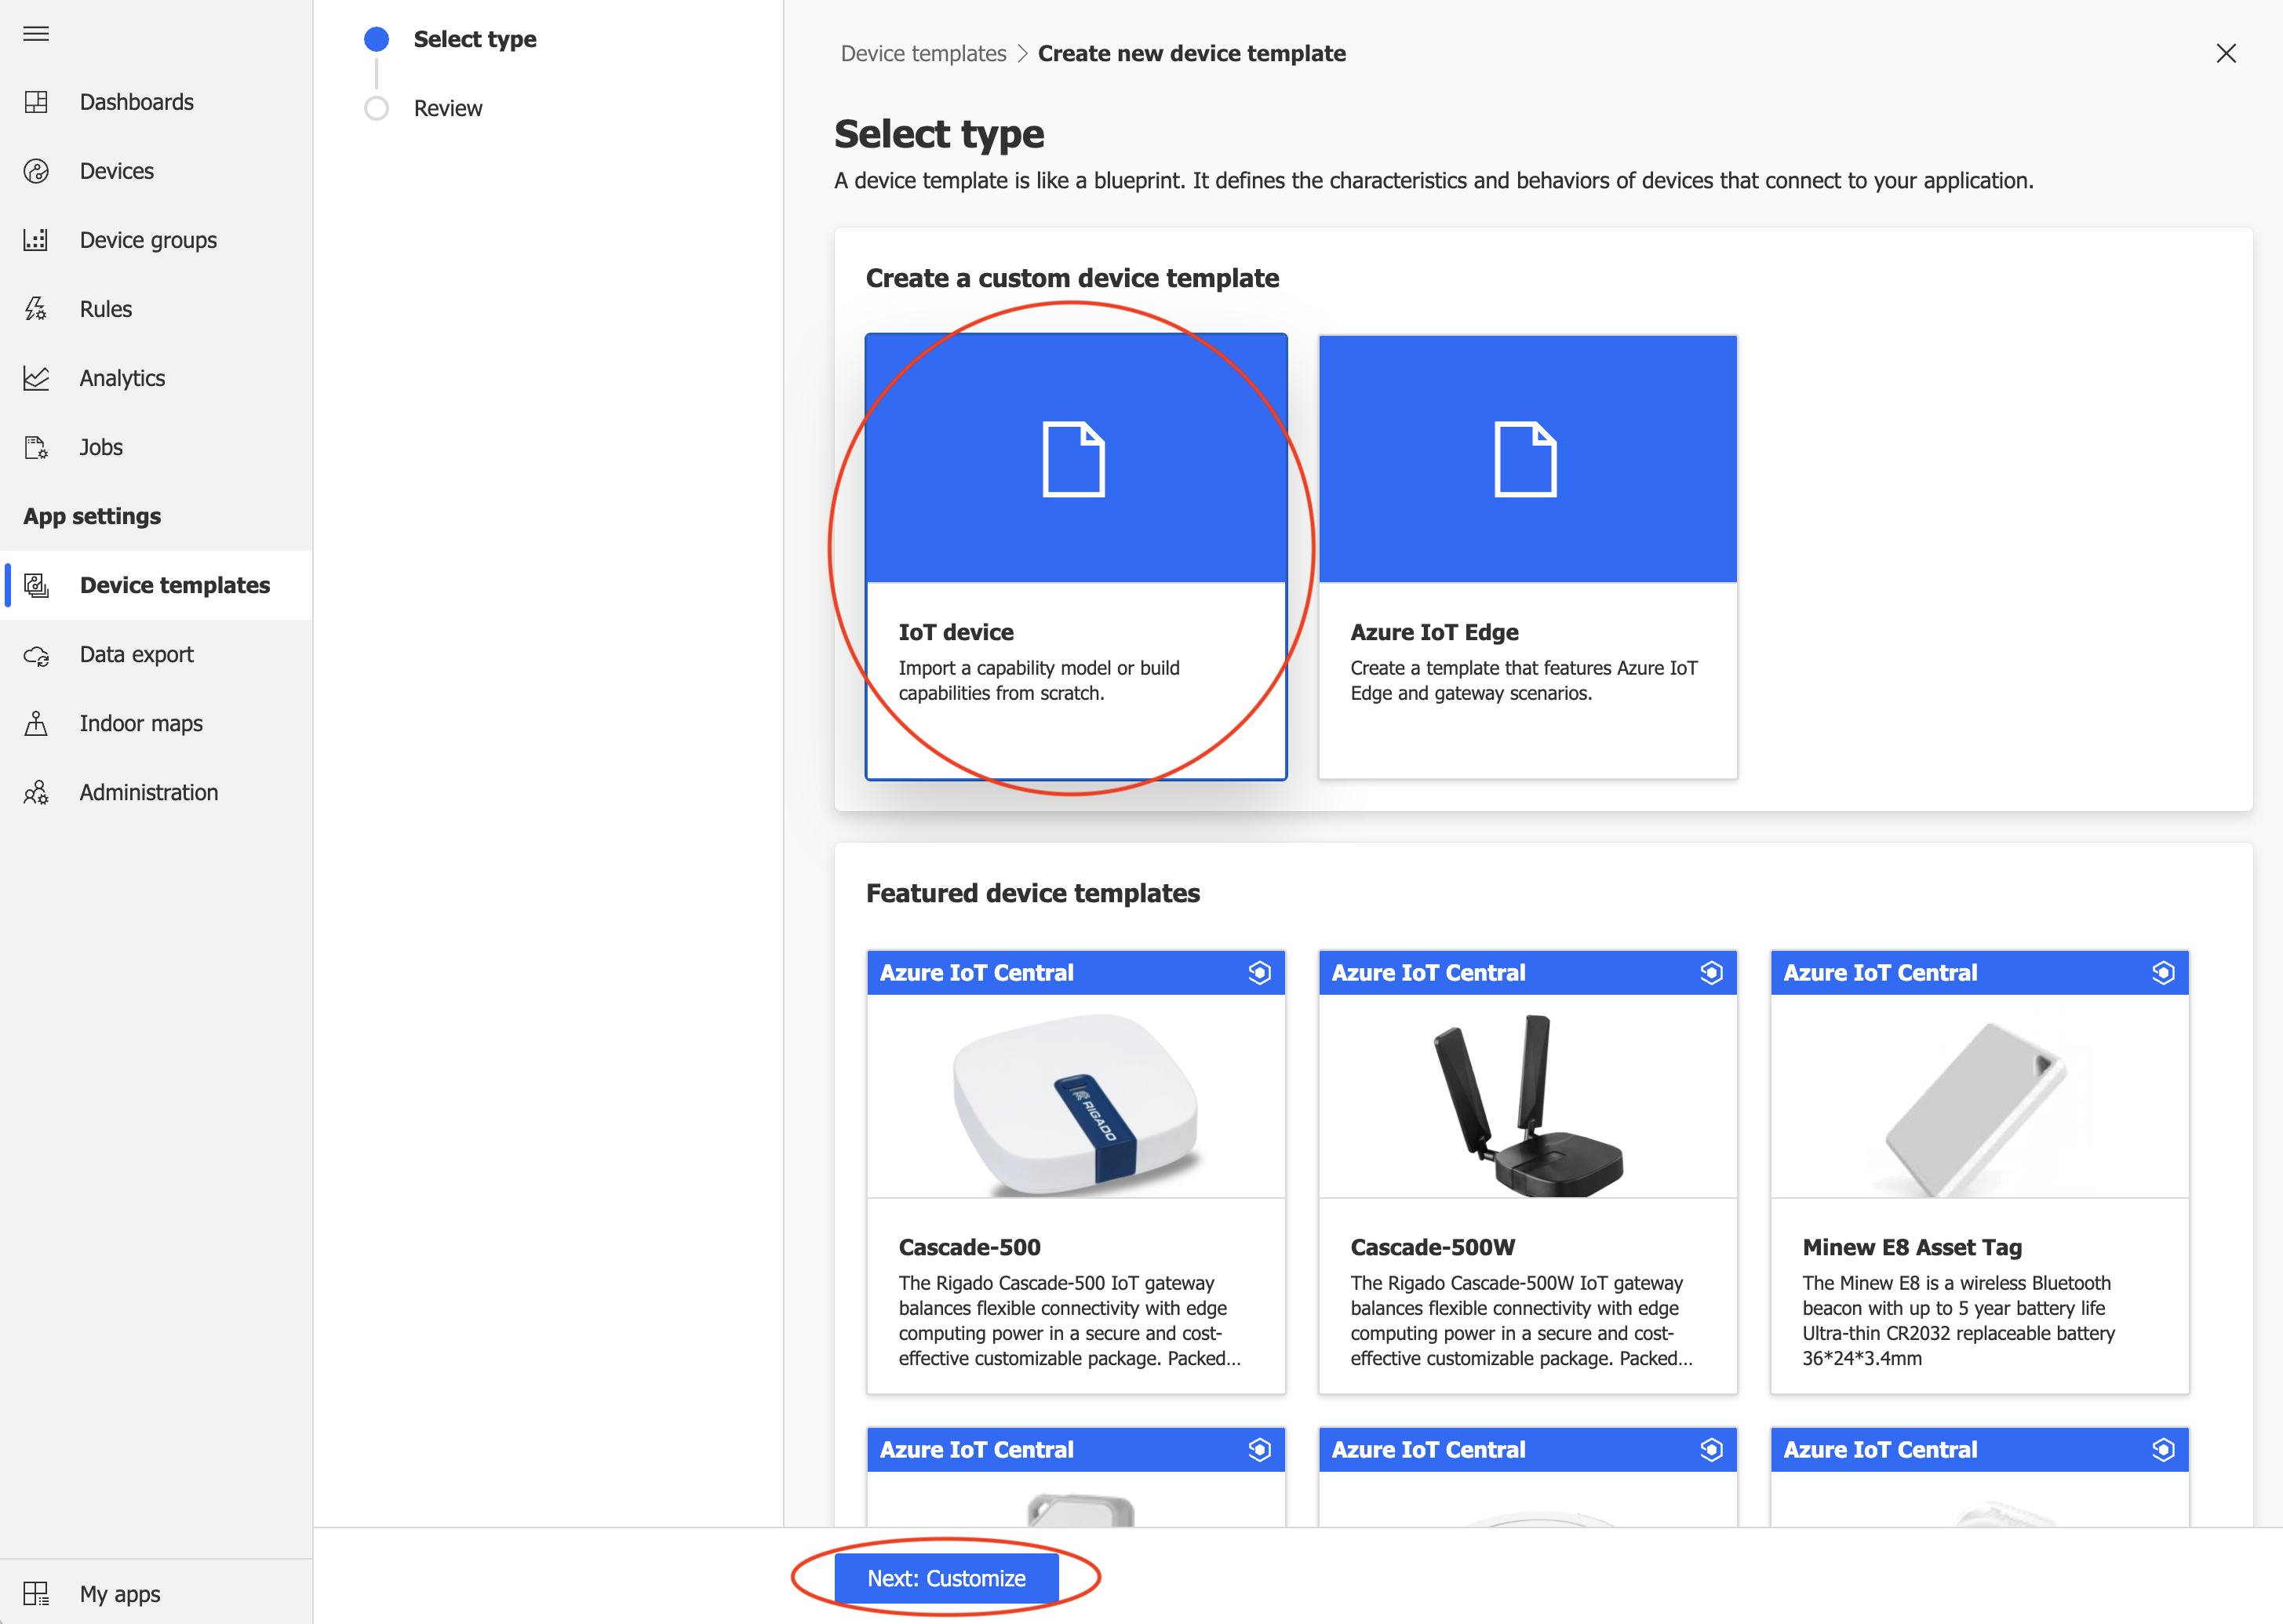Click the Administration people-gear icon
Screen dimensions: 2283x1624
coord(36,792)
